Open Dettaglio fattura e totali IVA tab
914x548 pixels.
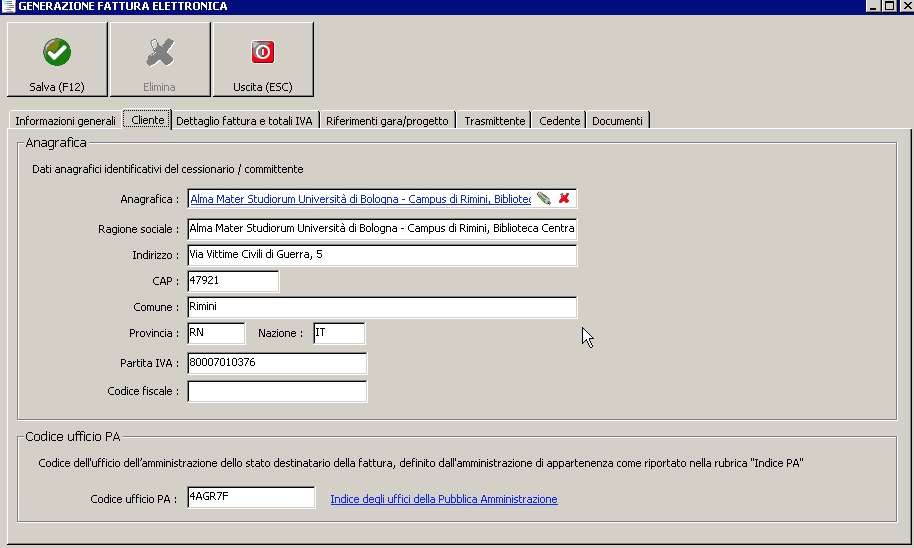(244, 121)
